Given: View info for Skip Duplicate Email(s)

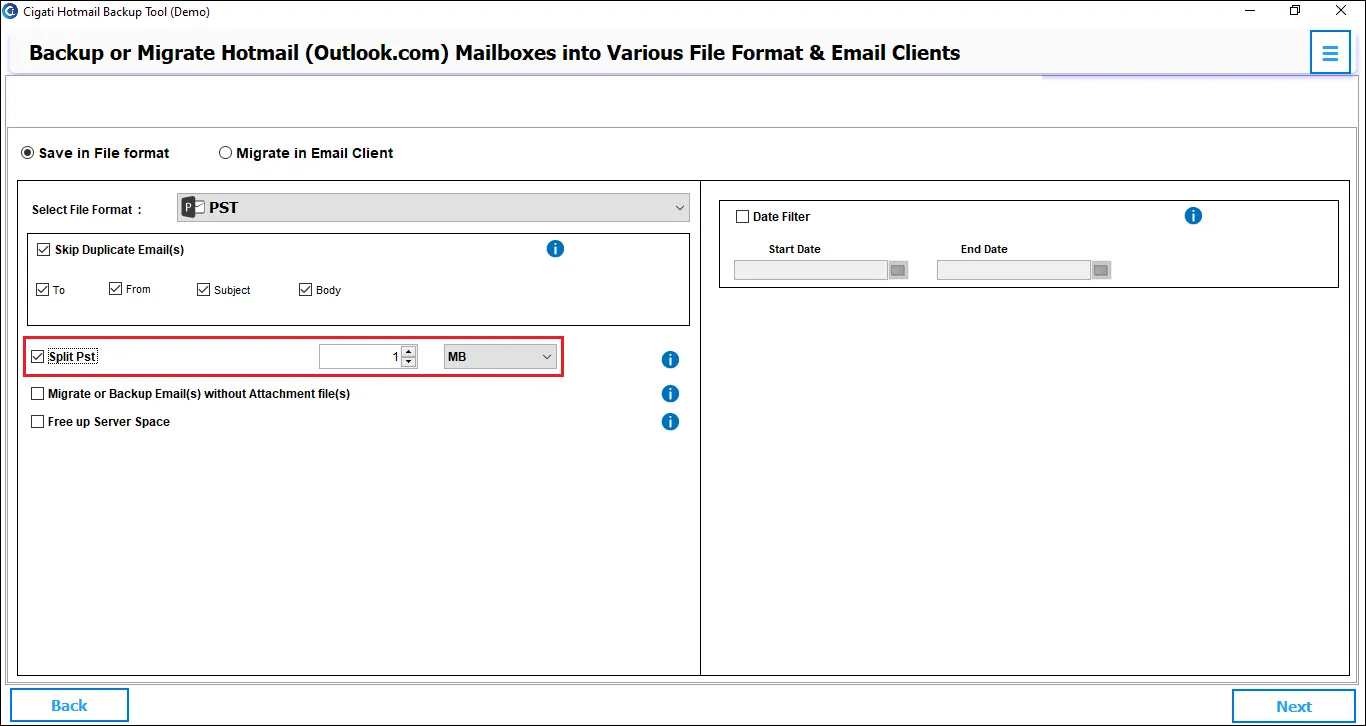Looking at the screenshot, I should coord(555,248).
